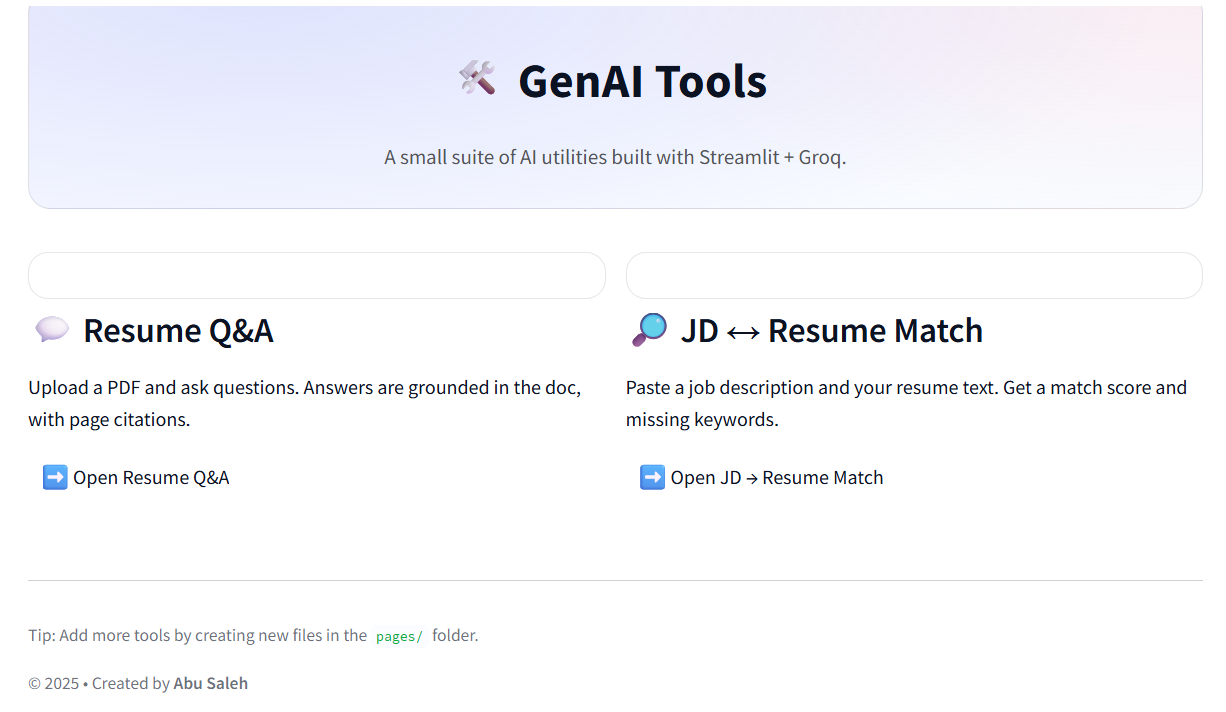Screen dimensions: 1226x712
Task: Click the blue arrow beside Open JD Resume Match
Action: (x=652, y=478)
